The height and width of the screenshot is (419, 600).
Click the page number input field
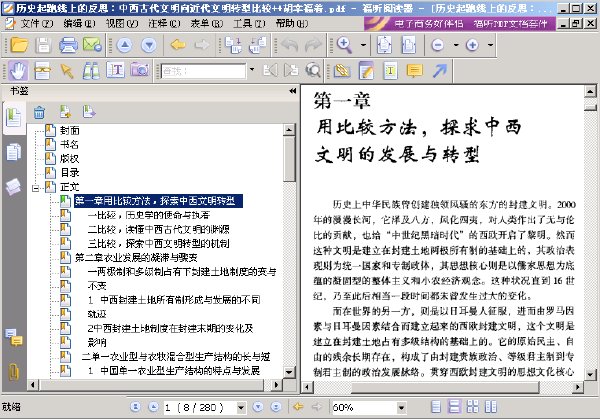tap(200, 408)
